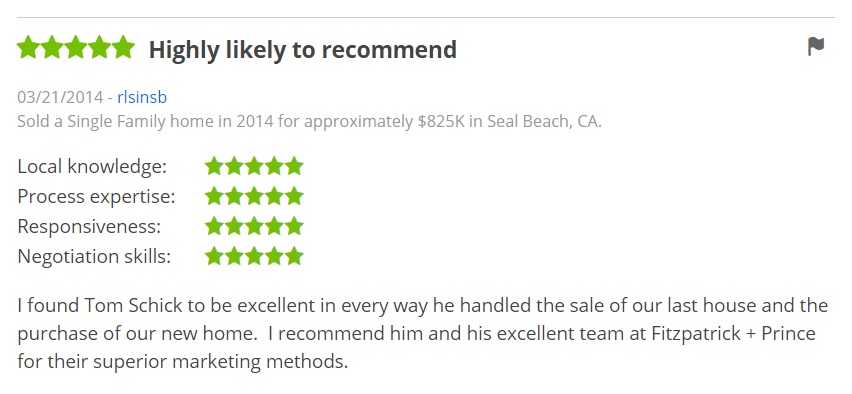The width and height of the screenshot is (852, 394).
Task: Click the 'Highly likely to recommend' heading
Action: coord(303,49)
